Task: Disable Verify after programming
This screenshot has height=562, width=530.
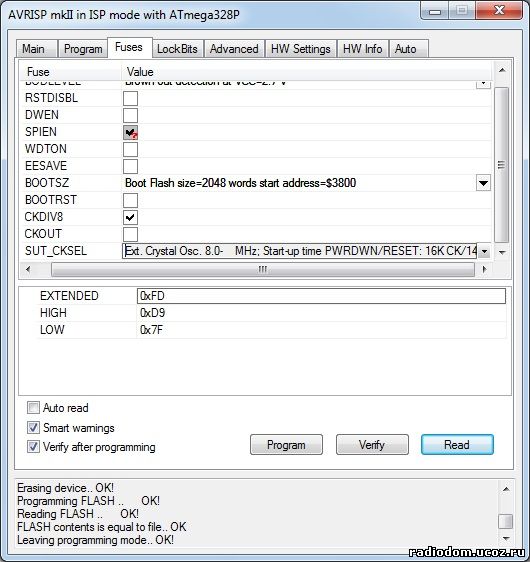Action: tap(33, 447)
